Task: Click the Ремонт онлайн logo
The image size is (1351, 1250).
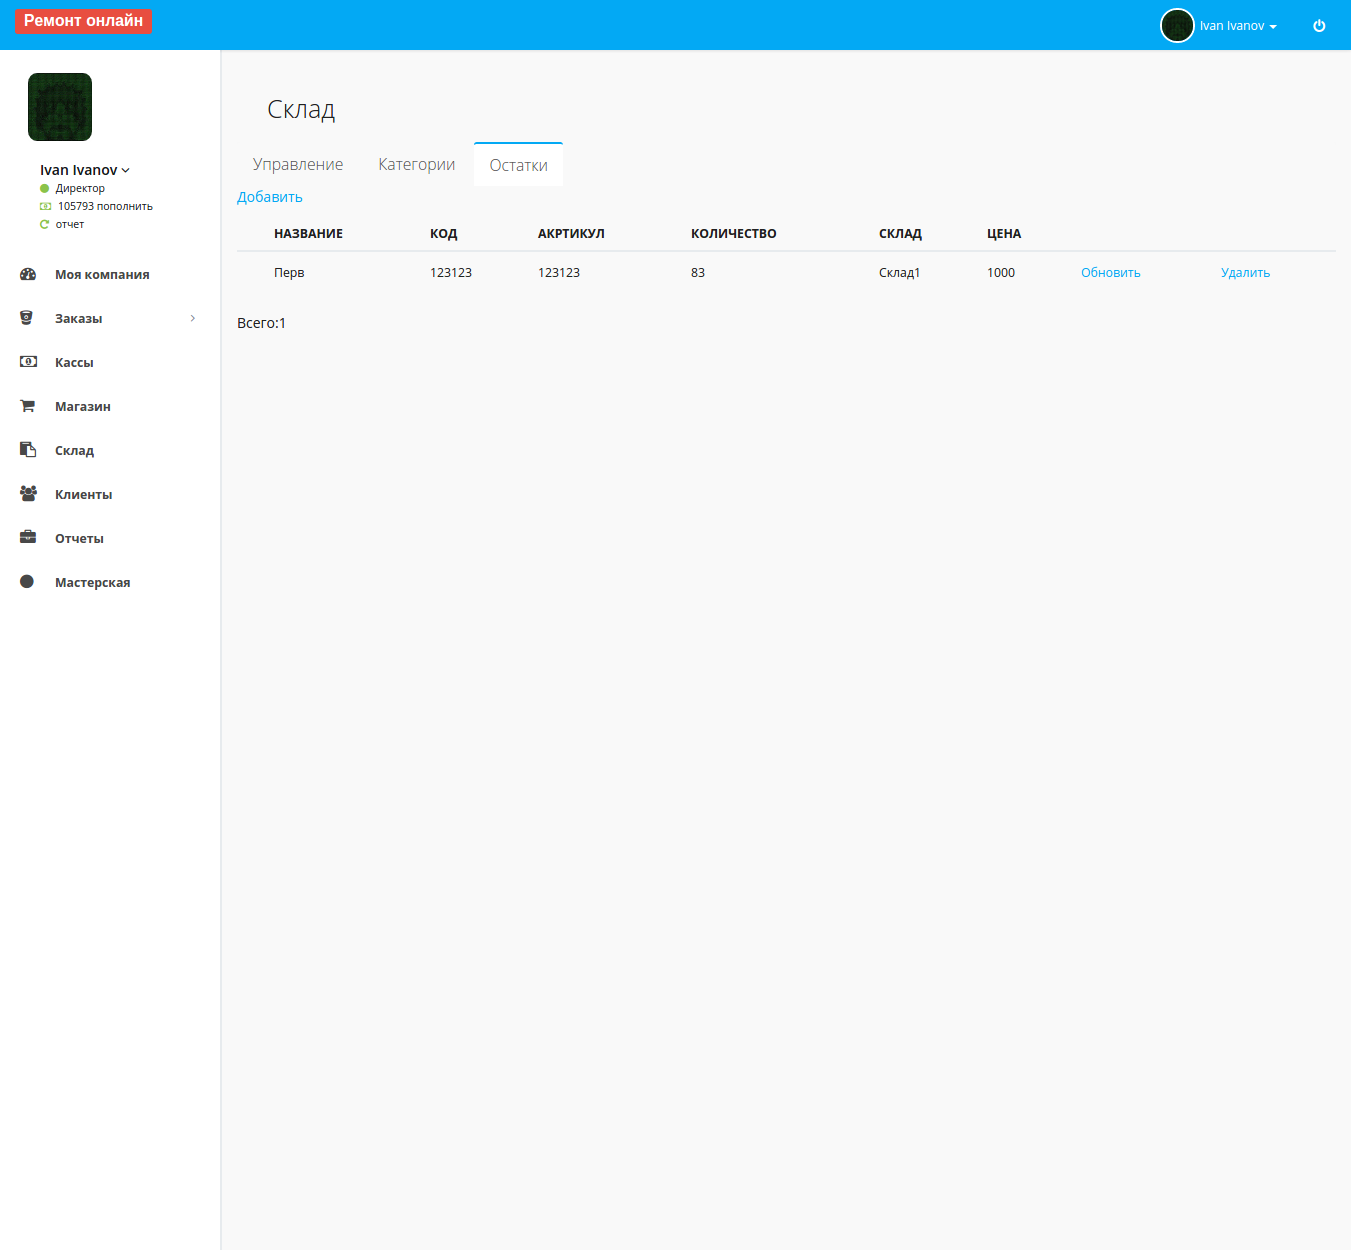Action: [x=83, y=21]
